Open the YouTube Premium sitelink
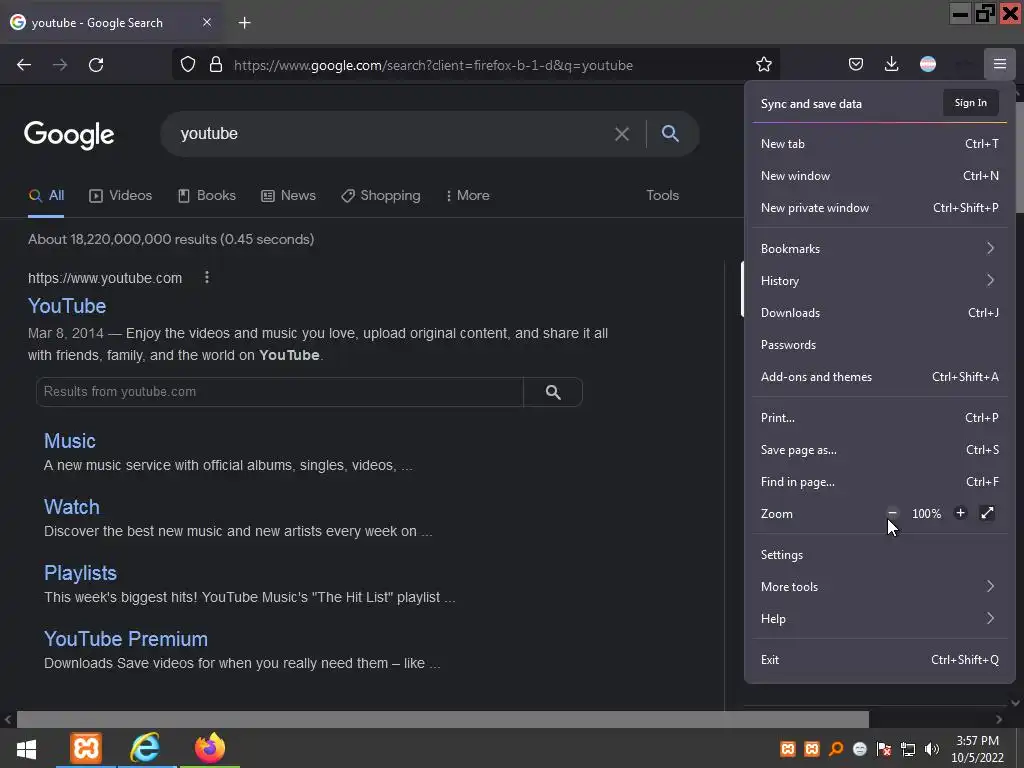1024x768 pixels. click(126, 639)
